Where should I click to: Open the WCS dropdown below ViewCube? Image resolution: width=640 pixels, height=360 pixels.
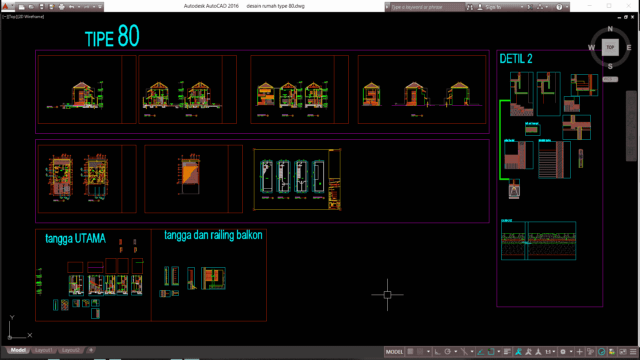pos(610,79)
